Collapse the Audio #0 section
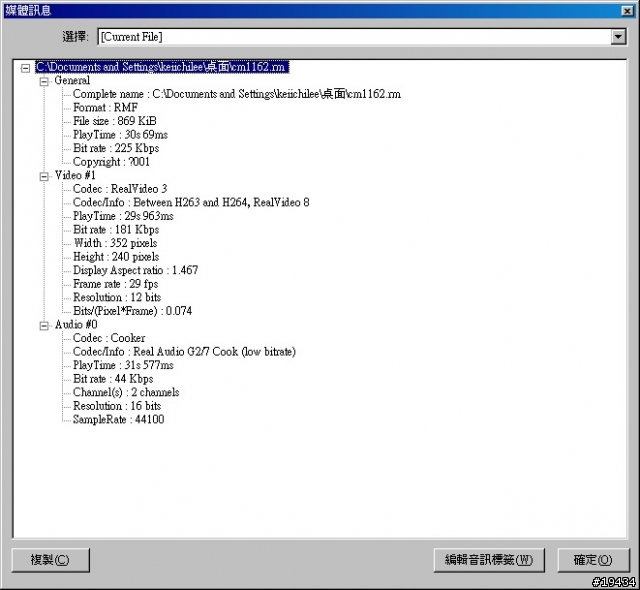The height and width of the screenshot is (590, 640). (44, 326)
